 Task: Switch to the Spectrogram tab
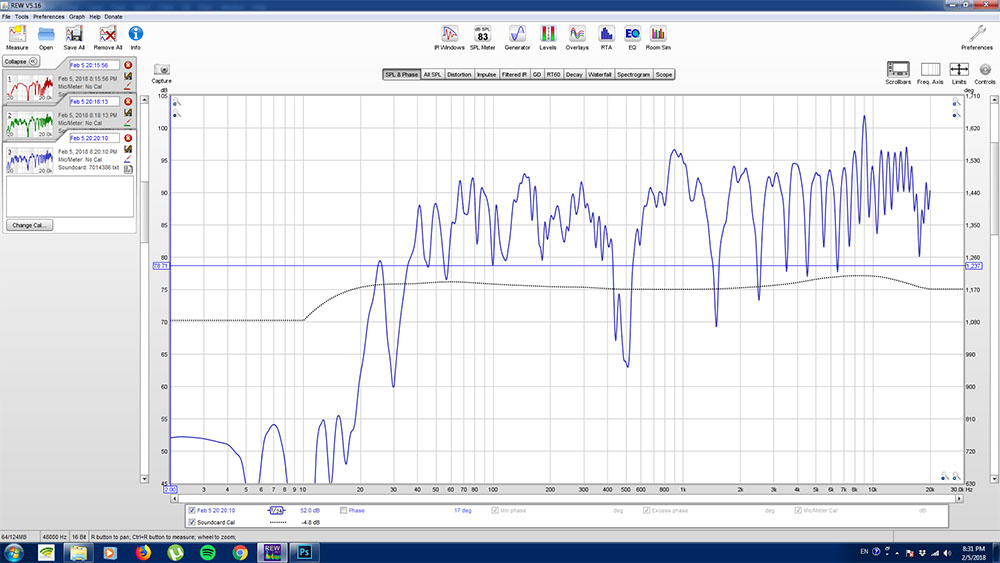pos(633,75)
